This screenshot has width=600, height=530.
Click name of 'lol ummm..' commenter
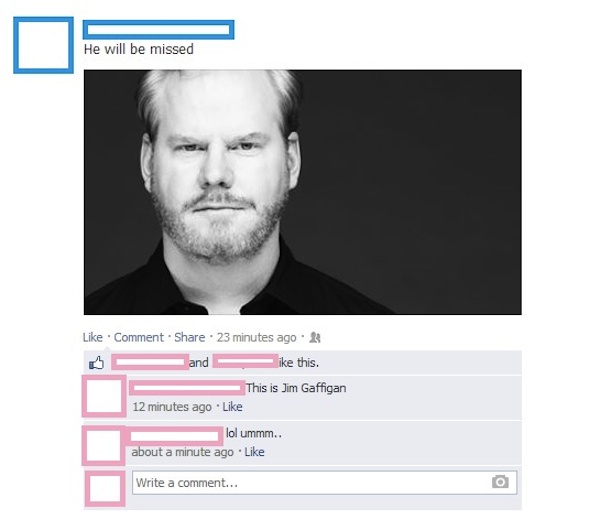pos(175,436)
